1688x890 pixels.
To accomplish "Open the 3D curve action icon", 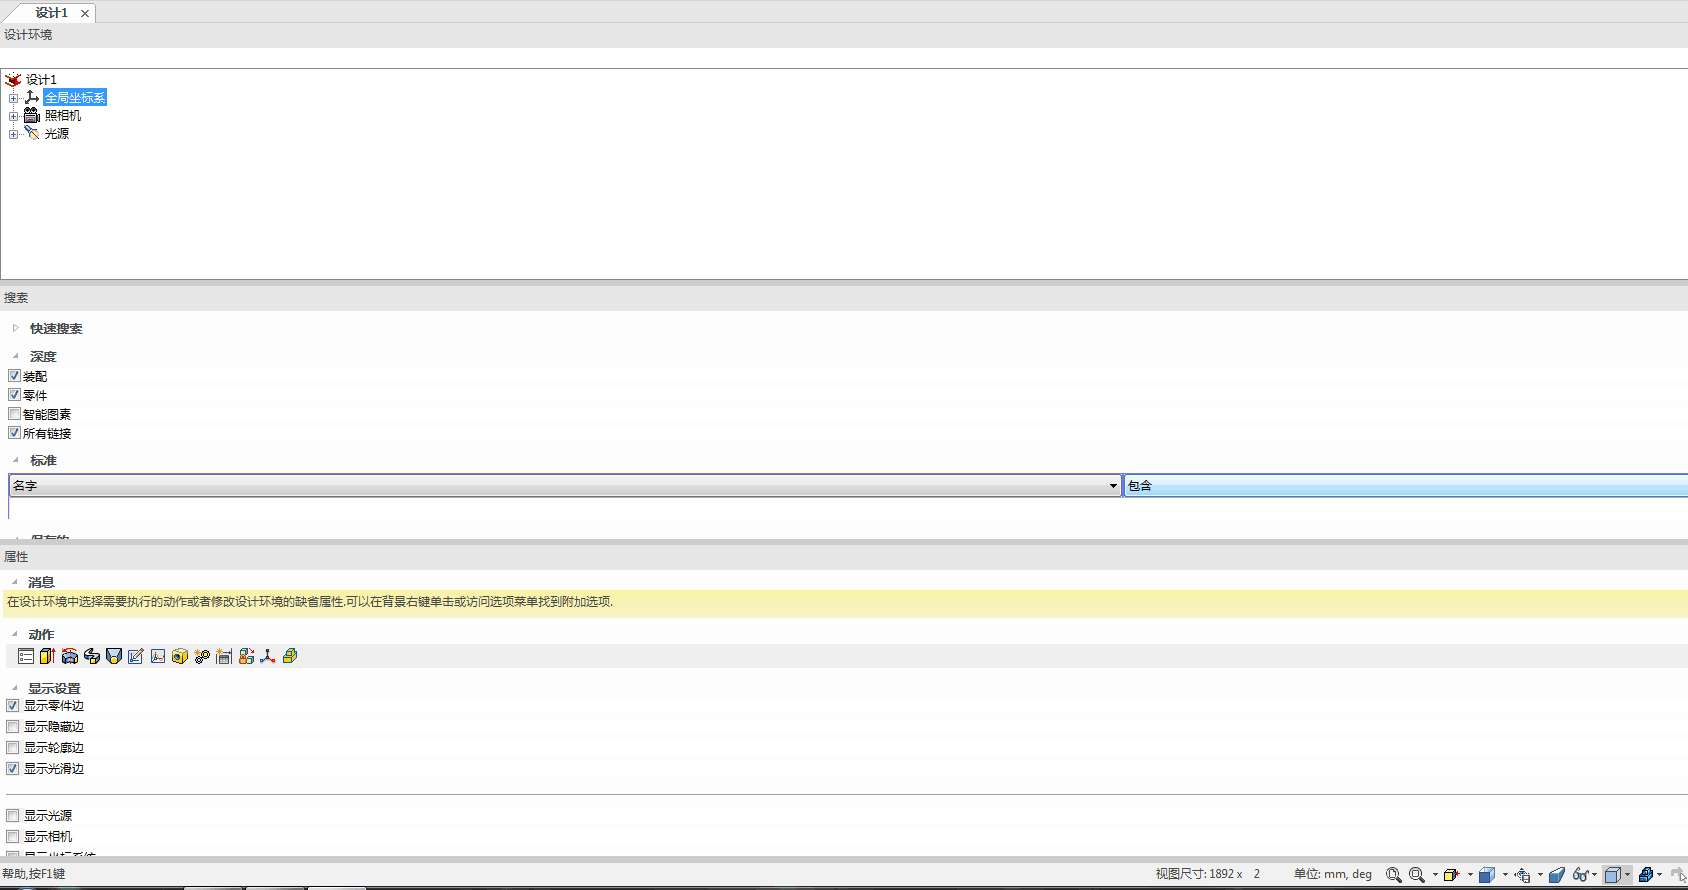I will coord(158,656).
